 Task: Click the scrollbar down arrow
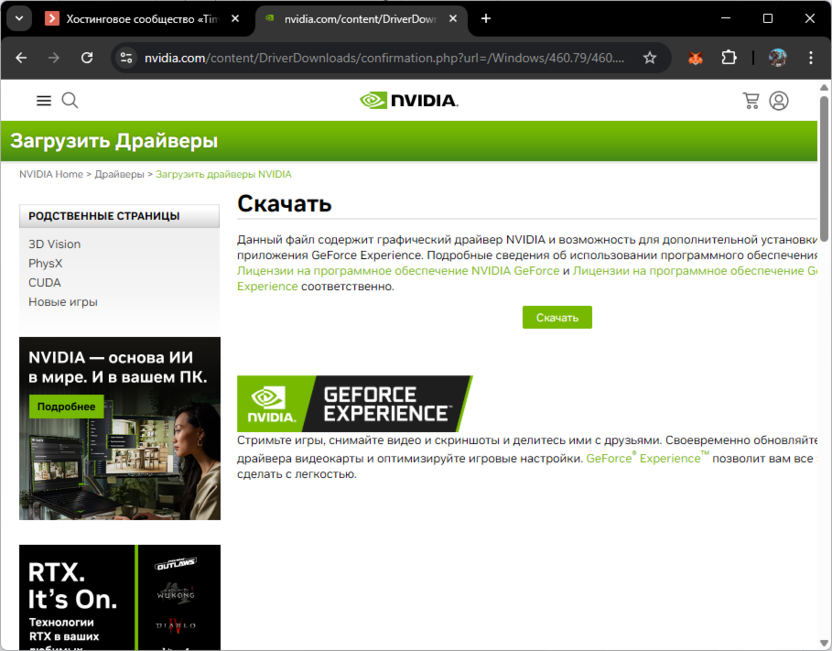tap(824, 644)
